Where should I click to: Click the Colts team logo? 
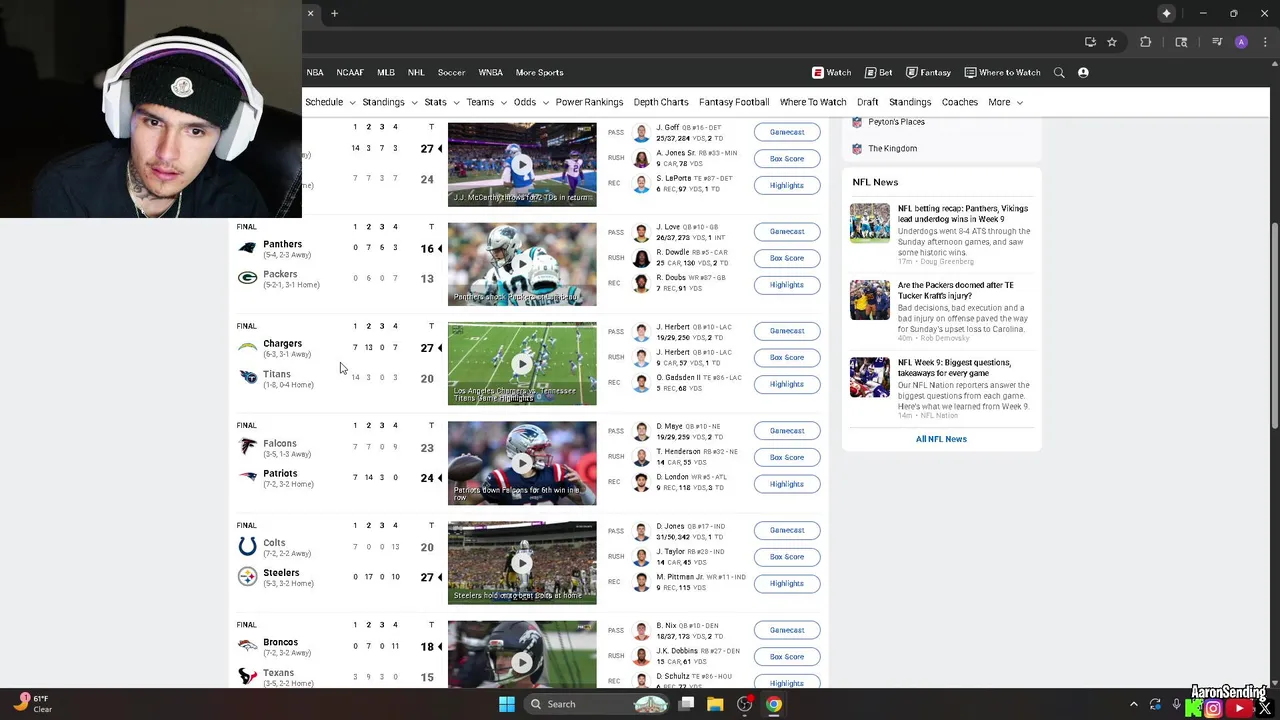tap(248, 546)
